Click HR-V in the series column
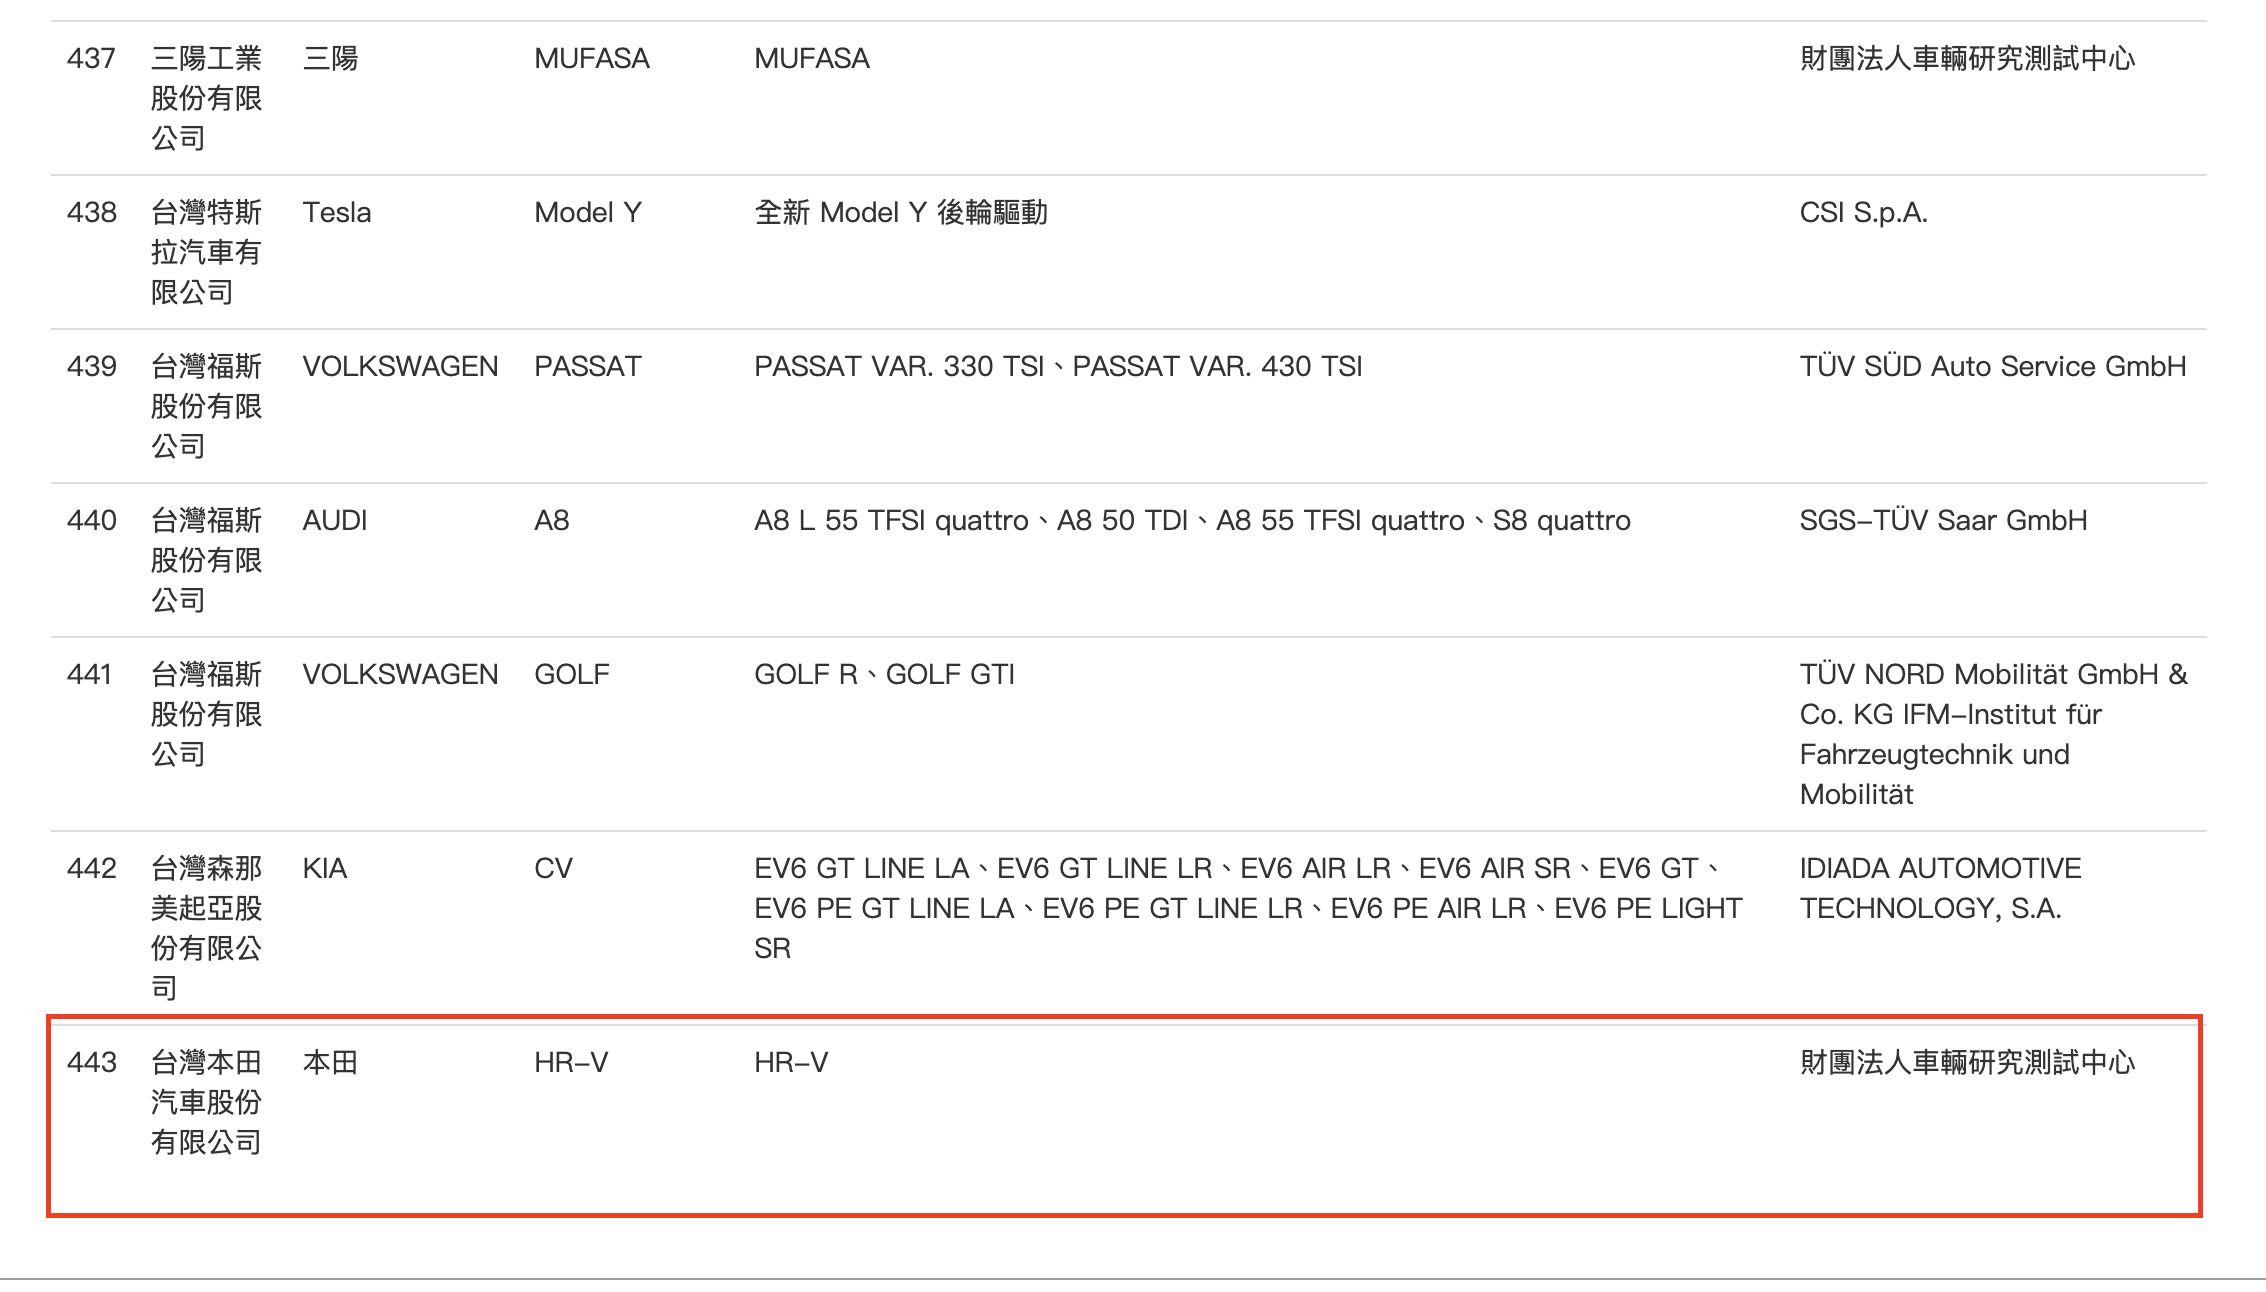This screenshot has width=2266, height=1292. coord(571,1062)
